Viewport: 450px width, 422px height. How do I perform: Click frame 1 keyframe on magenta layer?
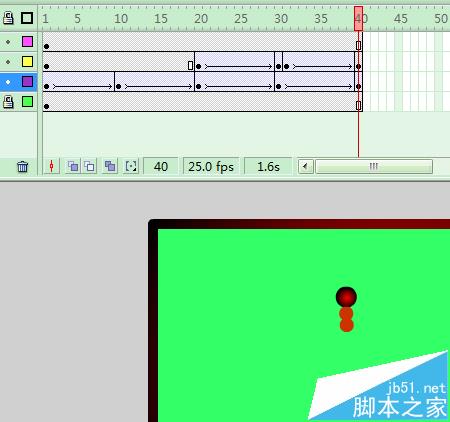coord(47,46)
